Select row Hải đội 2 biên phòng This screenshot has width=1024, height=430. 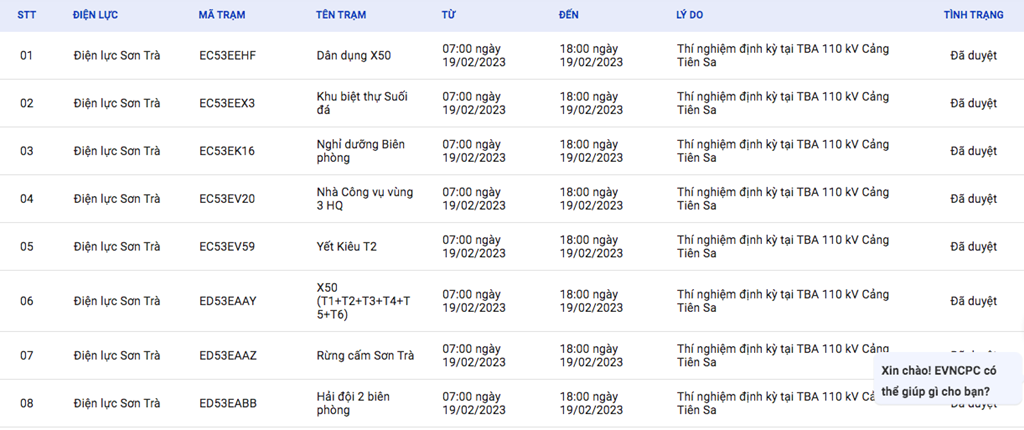512,403
